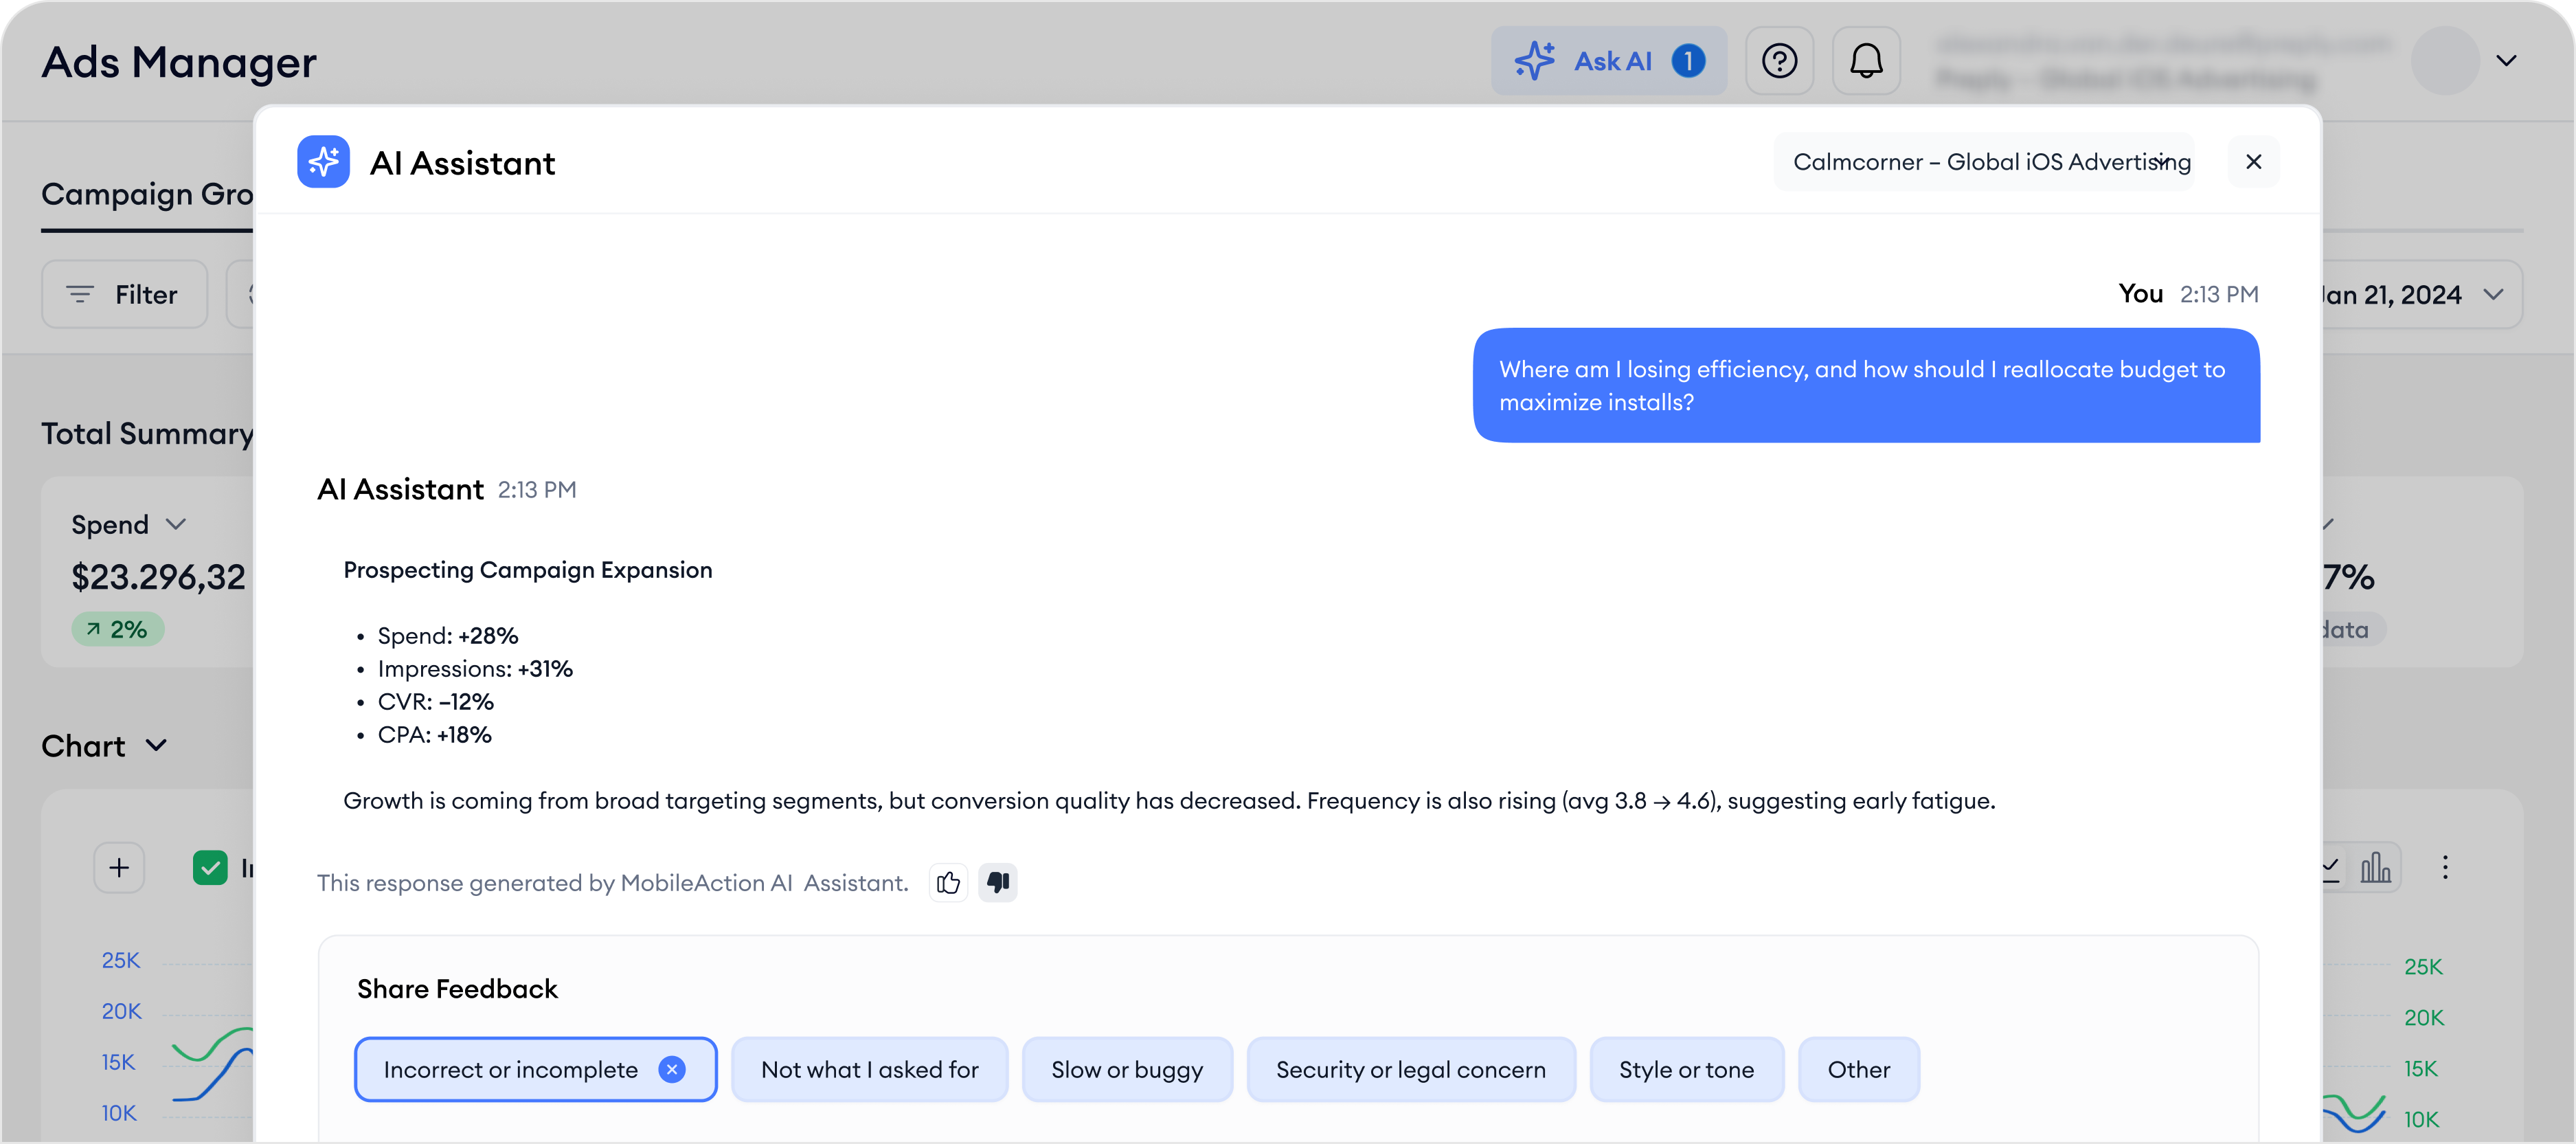The image size is (2576, 1144).
Task: Open the notifications bell
Action: pos(1865,61)
